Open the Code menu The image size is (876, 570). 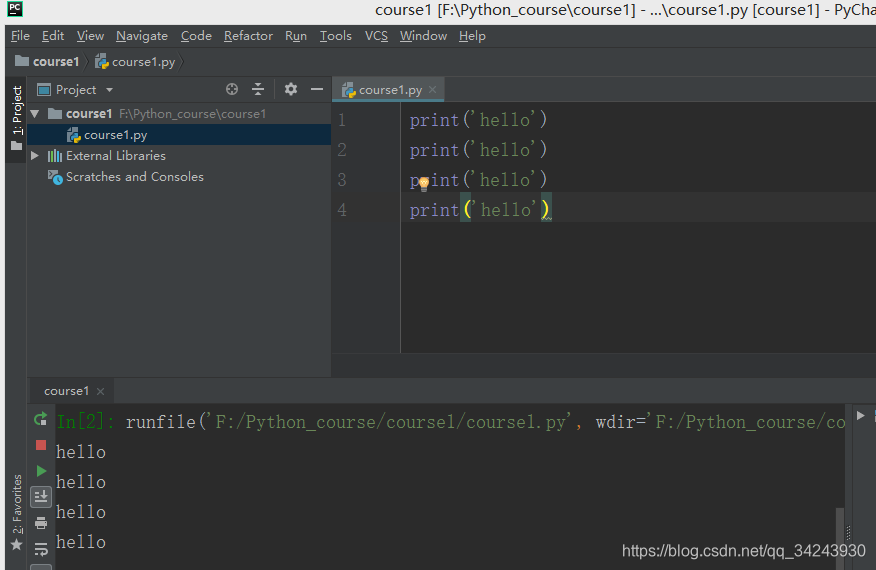[x=196, y=36]
